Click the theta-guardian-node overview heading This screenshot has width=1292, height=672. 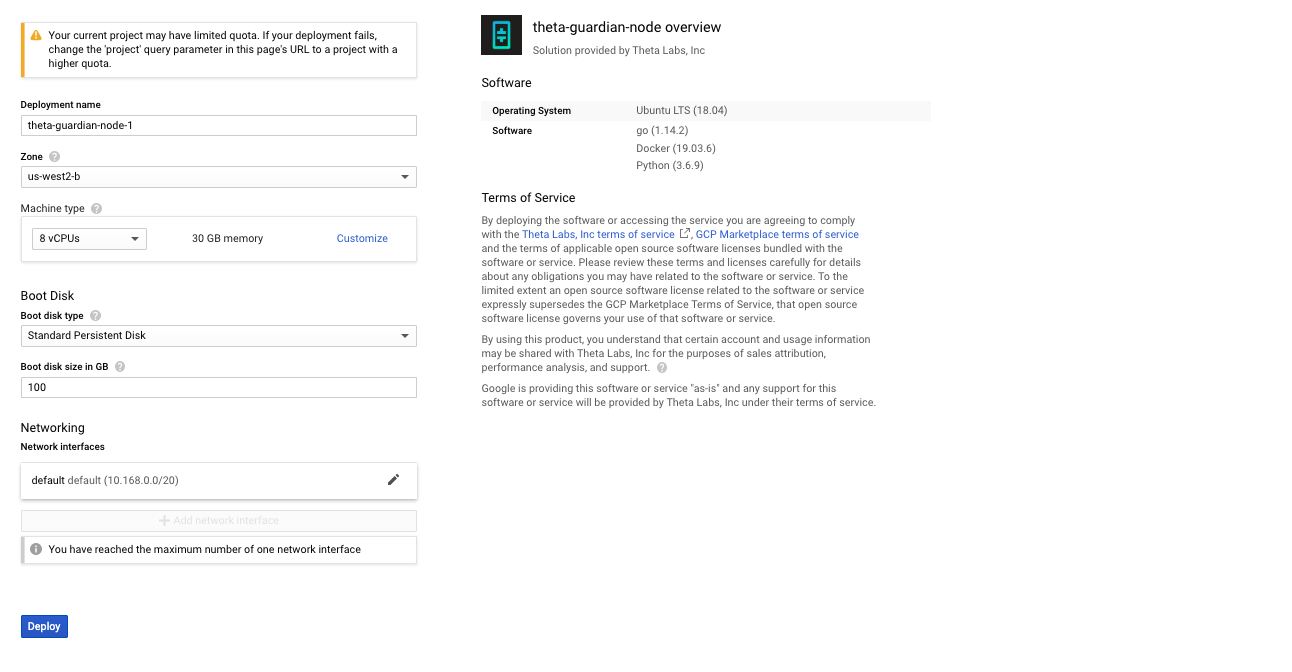coord(626,28)
